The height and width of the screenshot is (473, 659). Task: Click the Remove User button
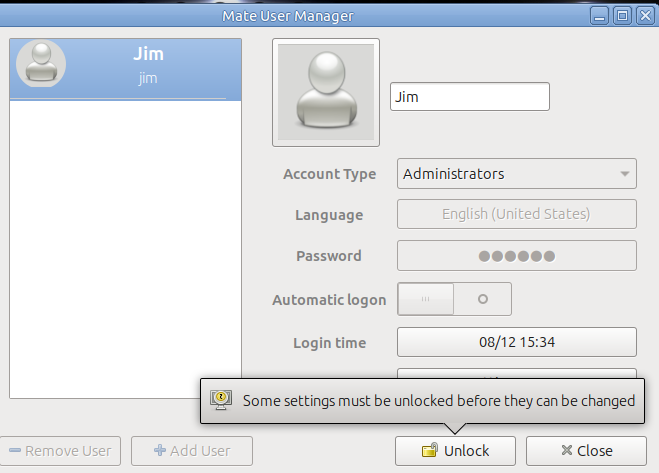pyautogui.click(x=60, y=451)
